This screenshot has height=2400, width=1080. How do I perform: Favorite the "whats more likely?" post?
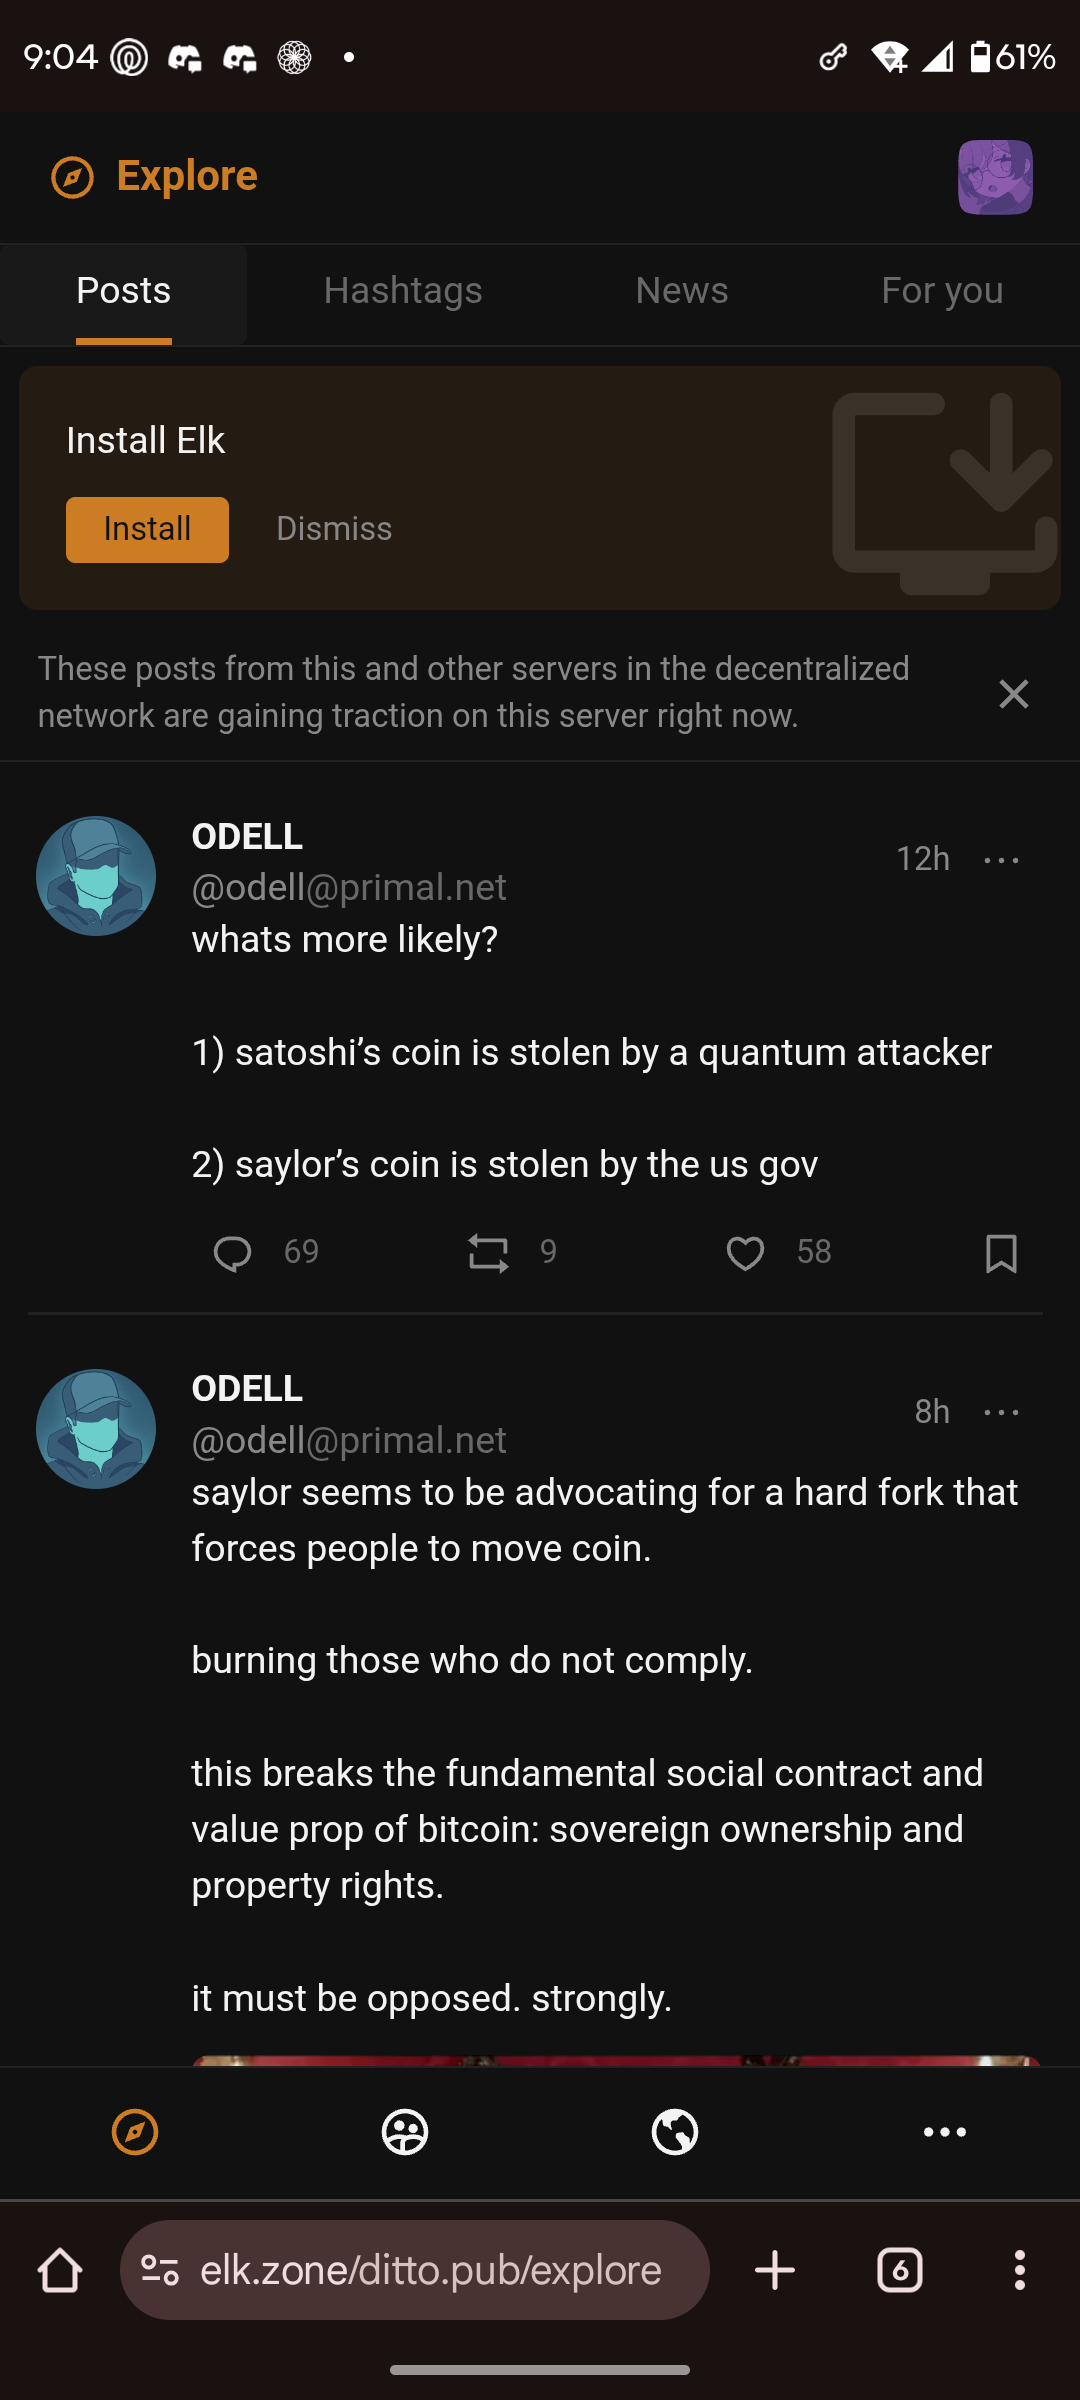745,1253
